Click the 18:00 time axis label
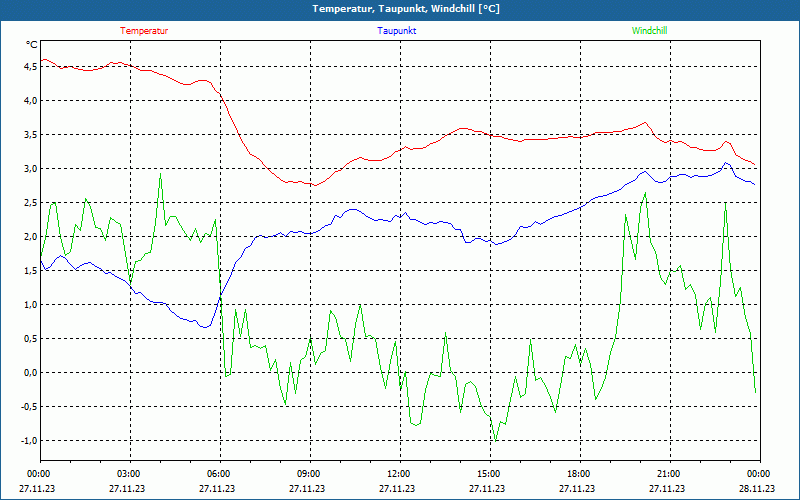This screenshot has height=500, width=800. pos(580,474)
